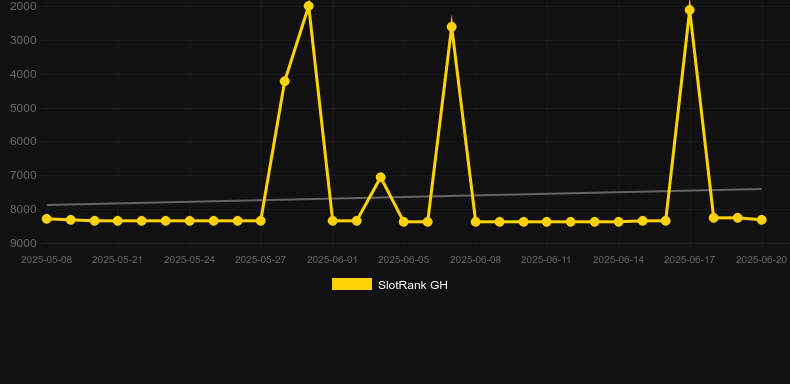This screenshot has width=790, height=384.
Task: Select the last data point at 2025-06-20
Action: click(762, 220)
